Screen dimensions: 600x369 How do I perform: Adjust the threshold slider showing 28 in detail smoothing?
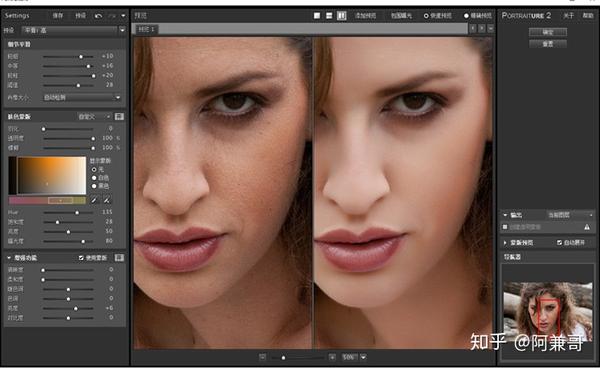click(68, 85)
